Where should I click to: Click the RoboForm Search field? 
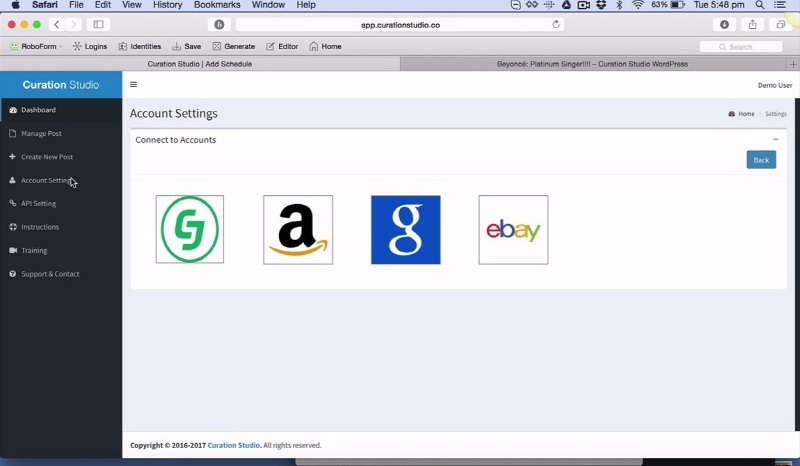741,47
